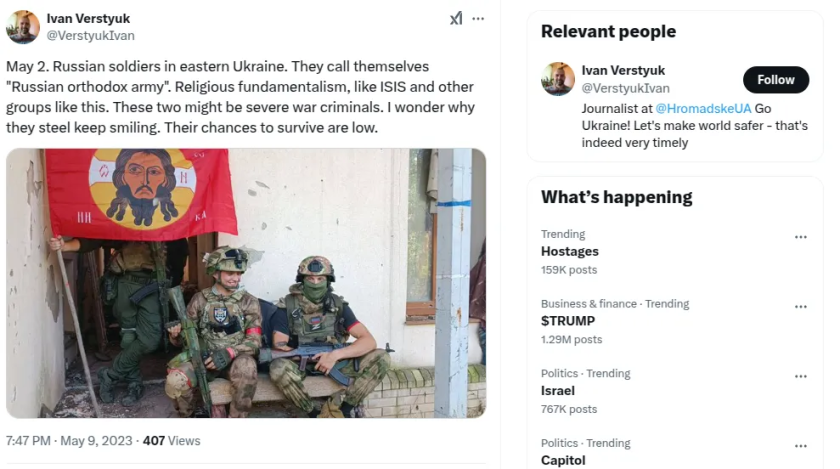
Task: Click the avatar in Relevant people
Action: (x=558, y=79)
